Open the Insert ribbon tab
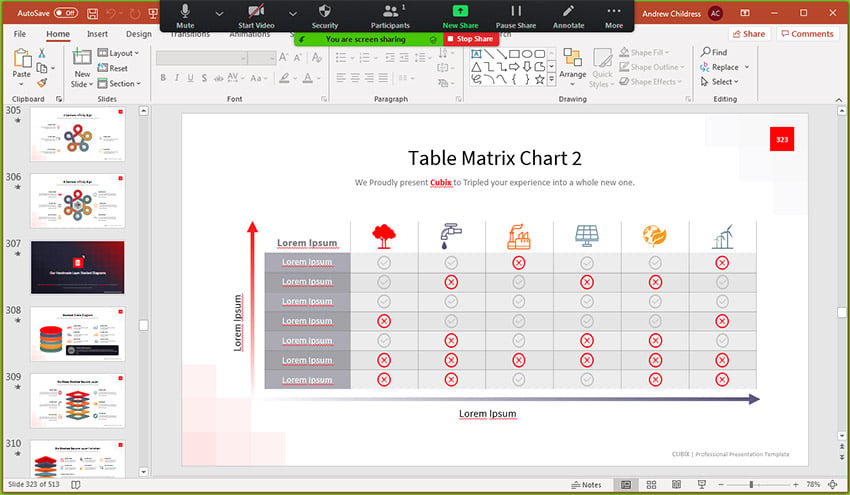 (x=97, y=34)
